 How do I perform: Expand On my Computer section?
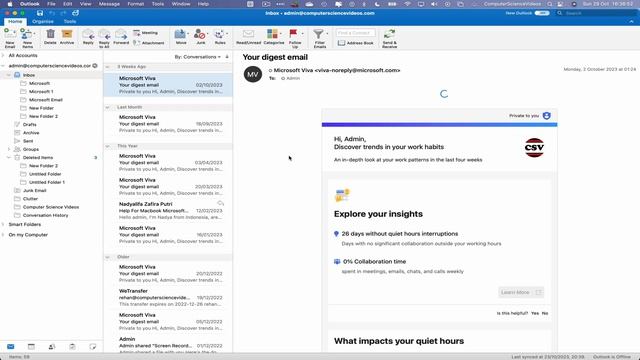(x=3, y=235)
